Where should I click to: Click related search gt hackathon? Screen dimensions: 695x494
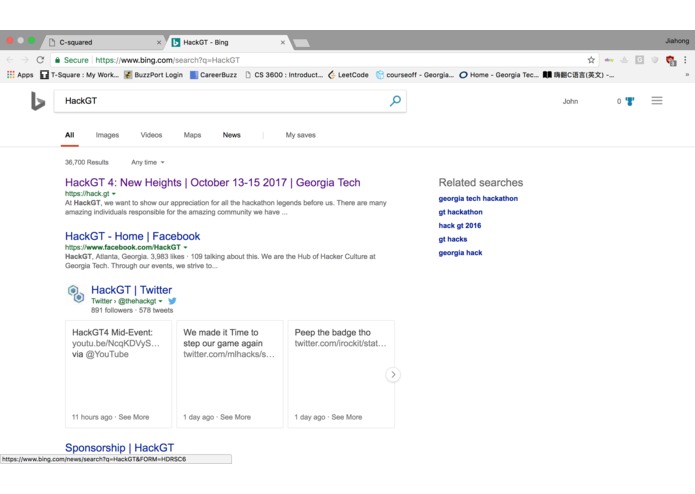click(460, 212)
